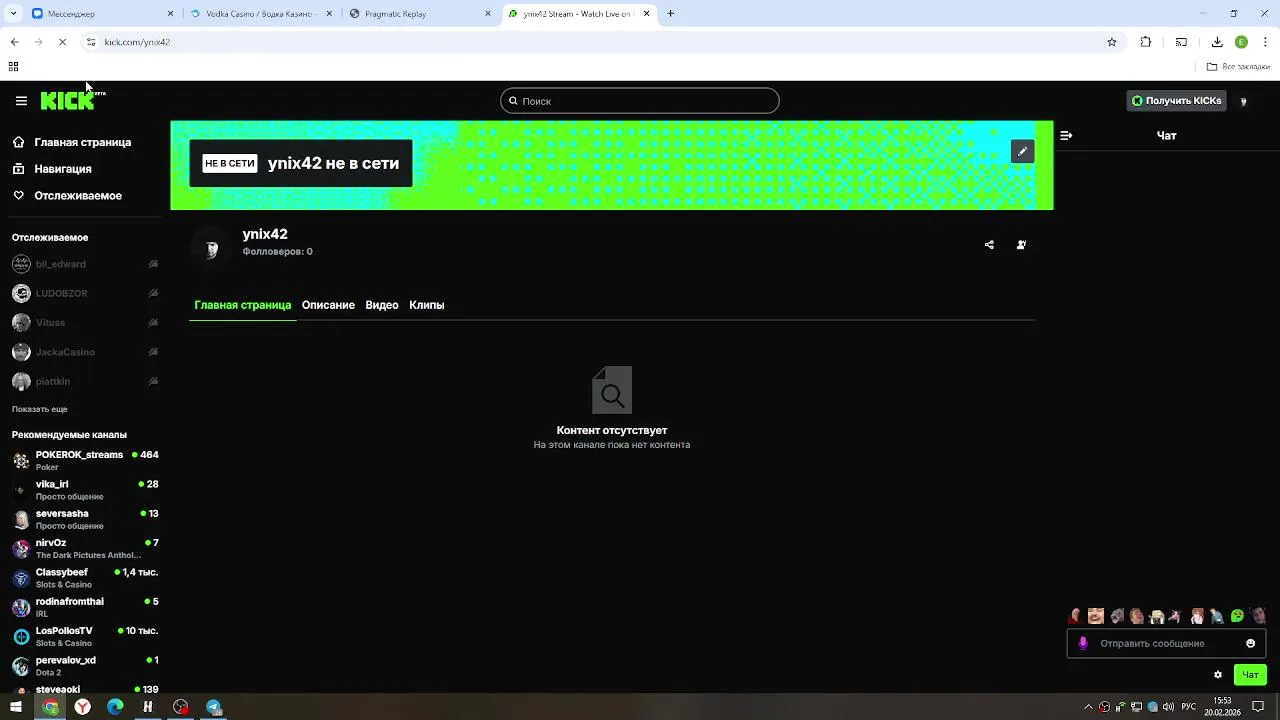Expand followed list with Показать еще
Image resolution: width=1280 pixels, height=720 pixels.
click(x=40, y=409)
